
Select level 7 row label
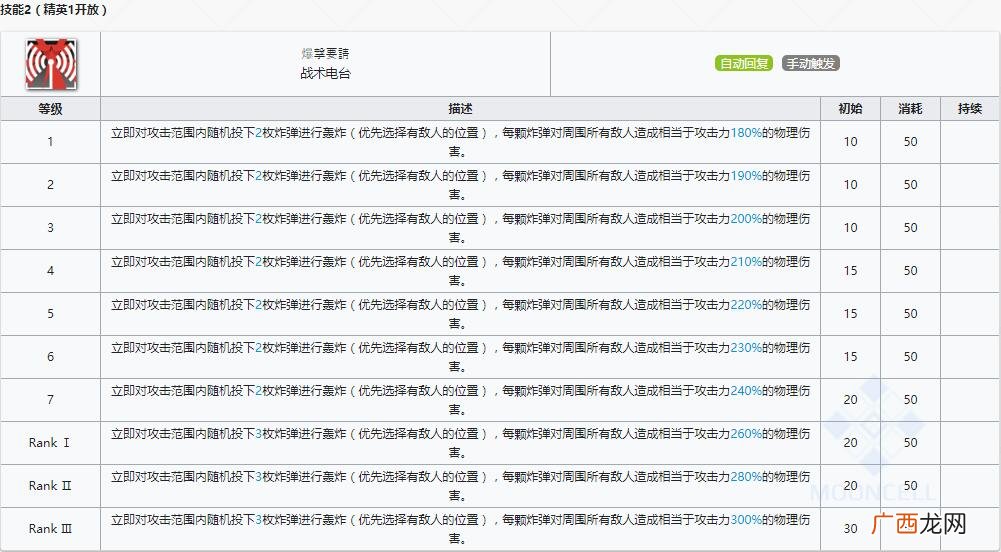[x=50, y=399]
